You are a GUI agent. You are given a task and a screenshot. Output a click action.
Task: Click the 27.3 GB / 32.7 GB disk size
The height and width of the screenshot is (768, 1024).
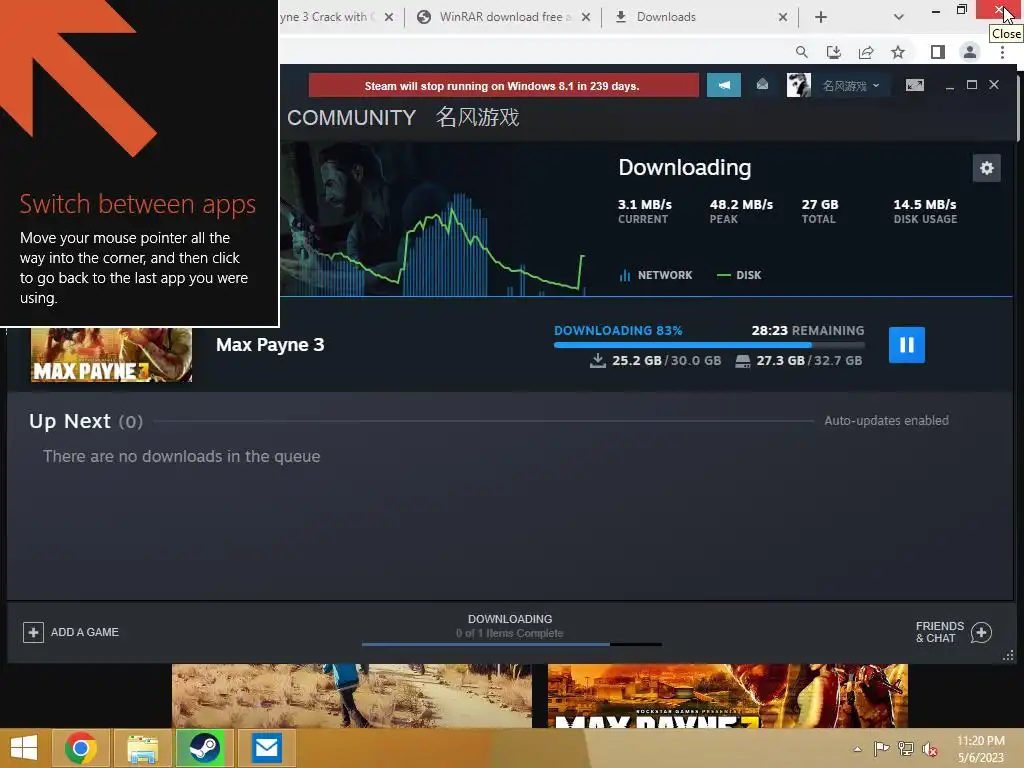pos(799,360)
